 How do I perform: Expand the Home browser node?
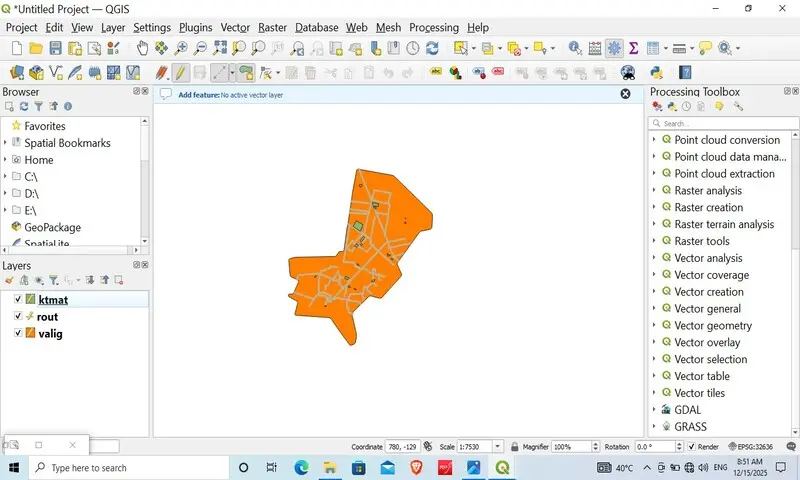(5, 159)
